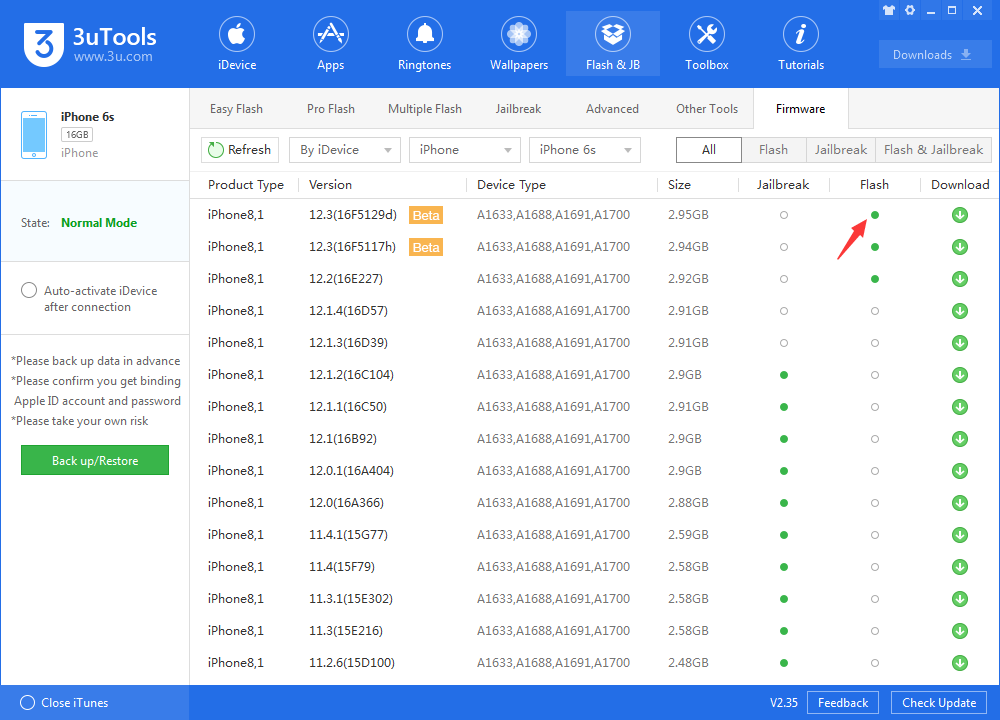
Task: Open the Apps section
Action: coord(330,44)
